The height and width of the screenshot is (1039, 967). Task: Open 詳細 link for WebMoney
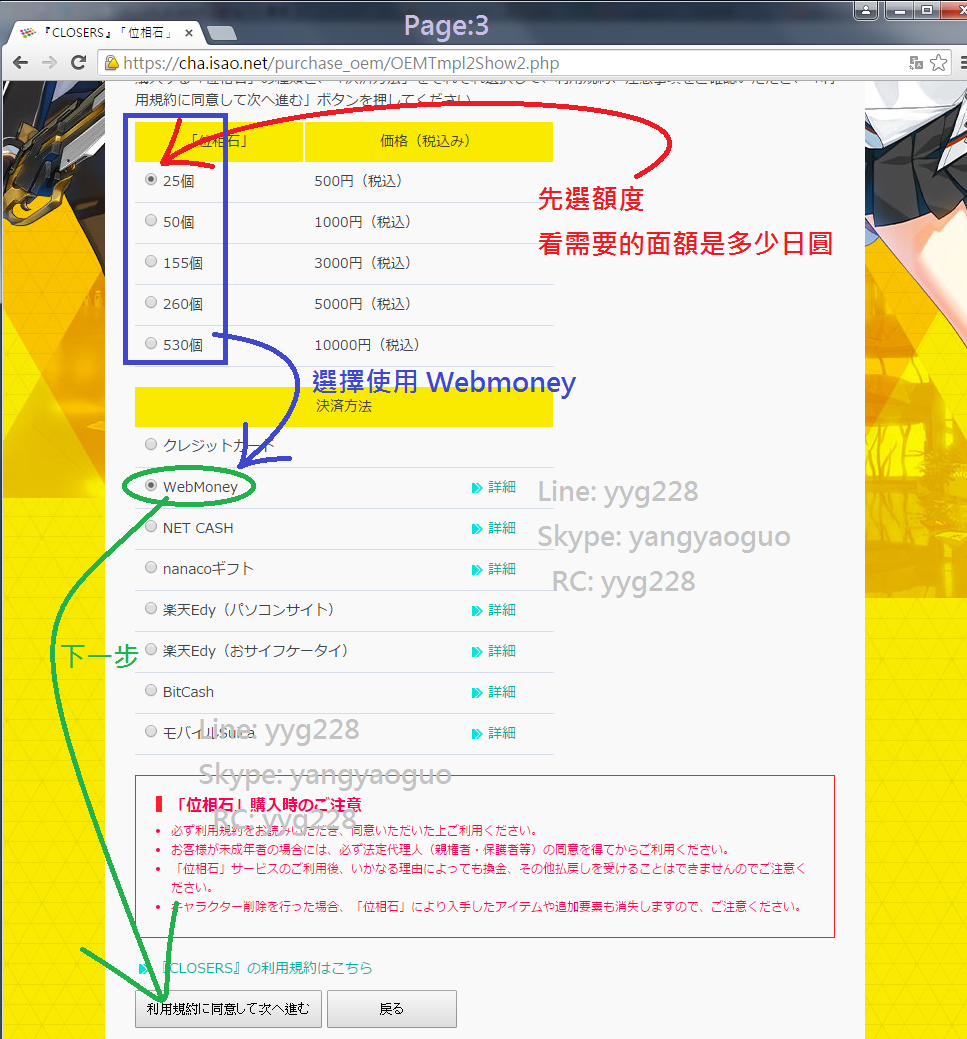click(x=494, y=487)
